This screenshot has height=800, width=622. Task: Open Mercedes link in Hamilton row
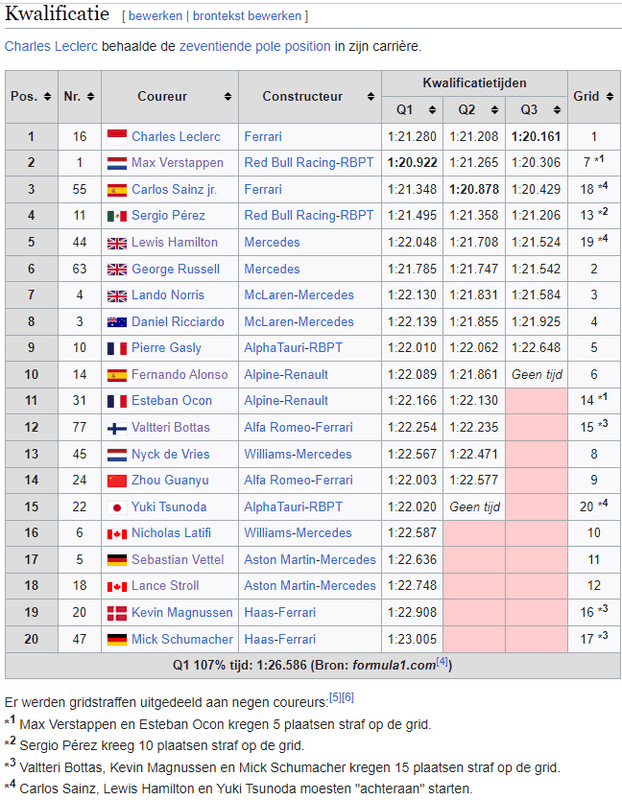click(272, 242)
